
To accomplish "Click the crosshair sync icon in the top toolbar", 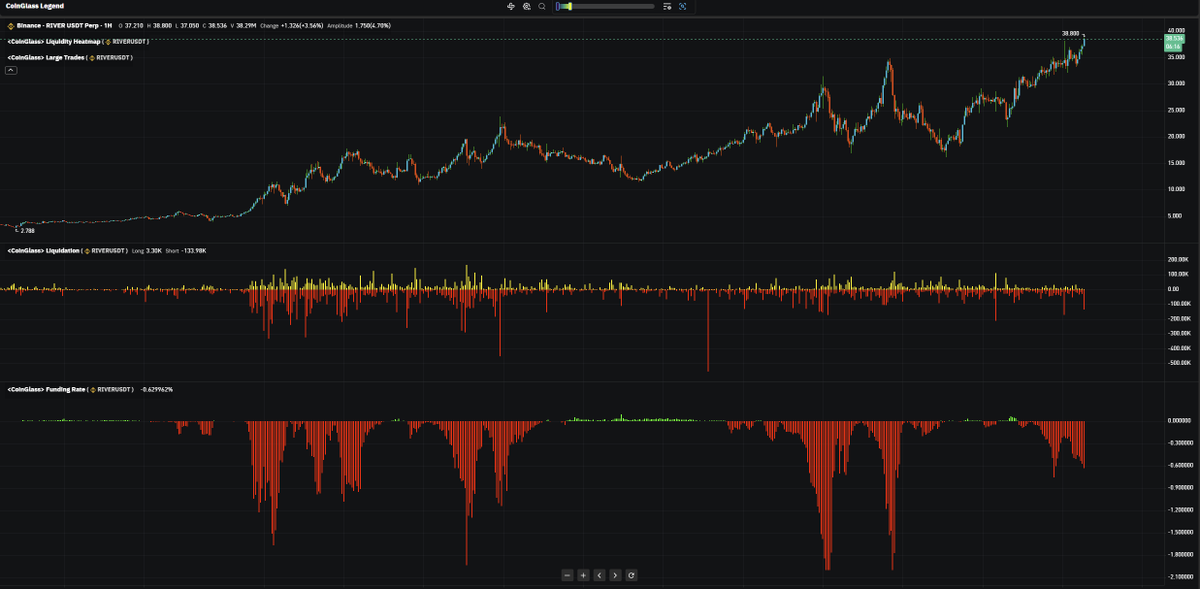I will pyautogui.click(x=511, y=6).
